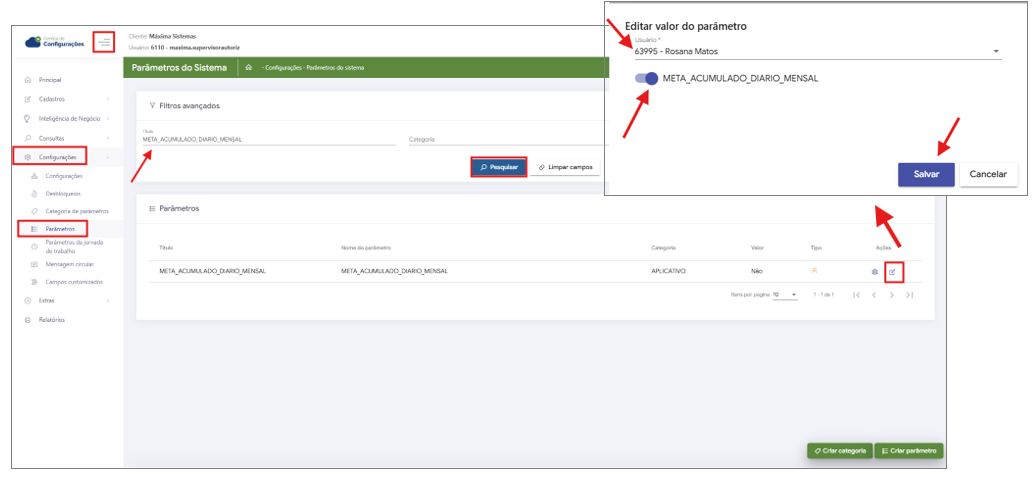Click the Filtros avançados funnel icon
This screenshot has width=1036, height=481.
153,106
